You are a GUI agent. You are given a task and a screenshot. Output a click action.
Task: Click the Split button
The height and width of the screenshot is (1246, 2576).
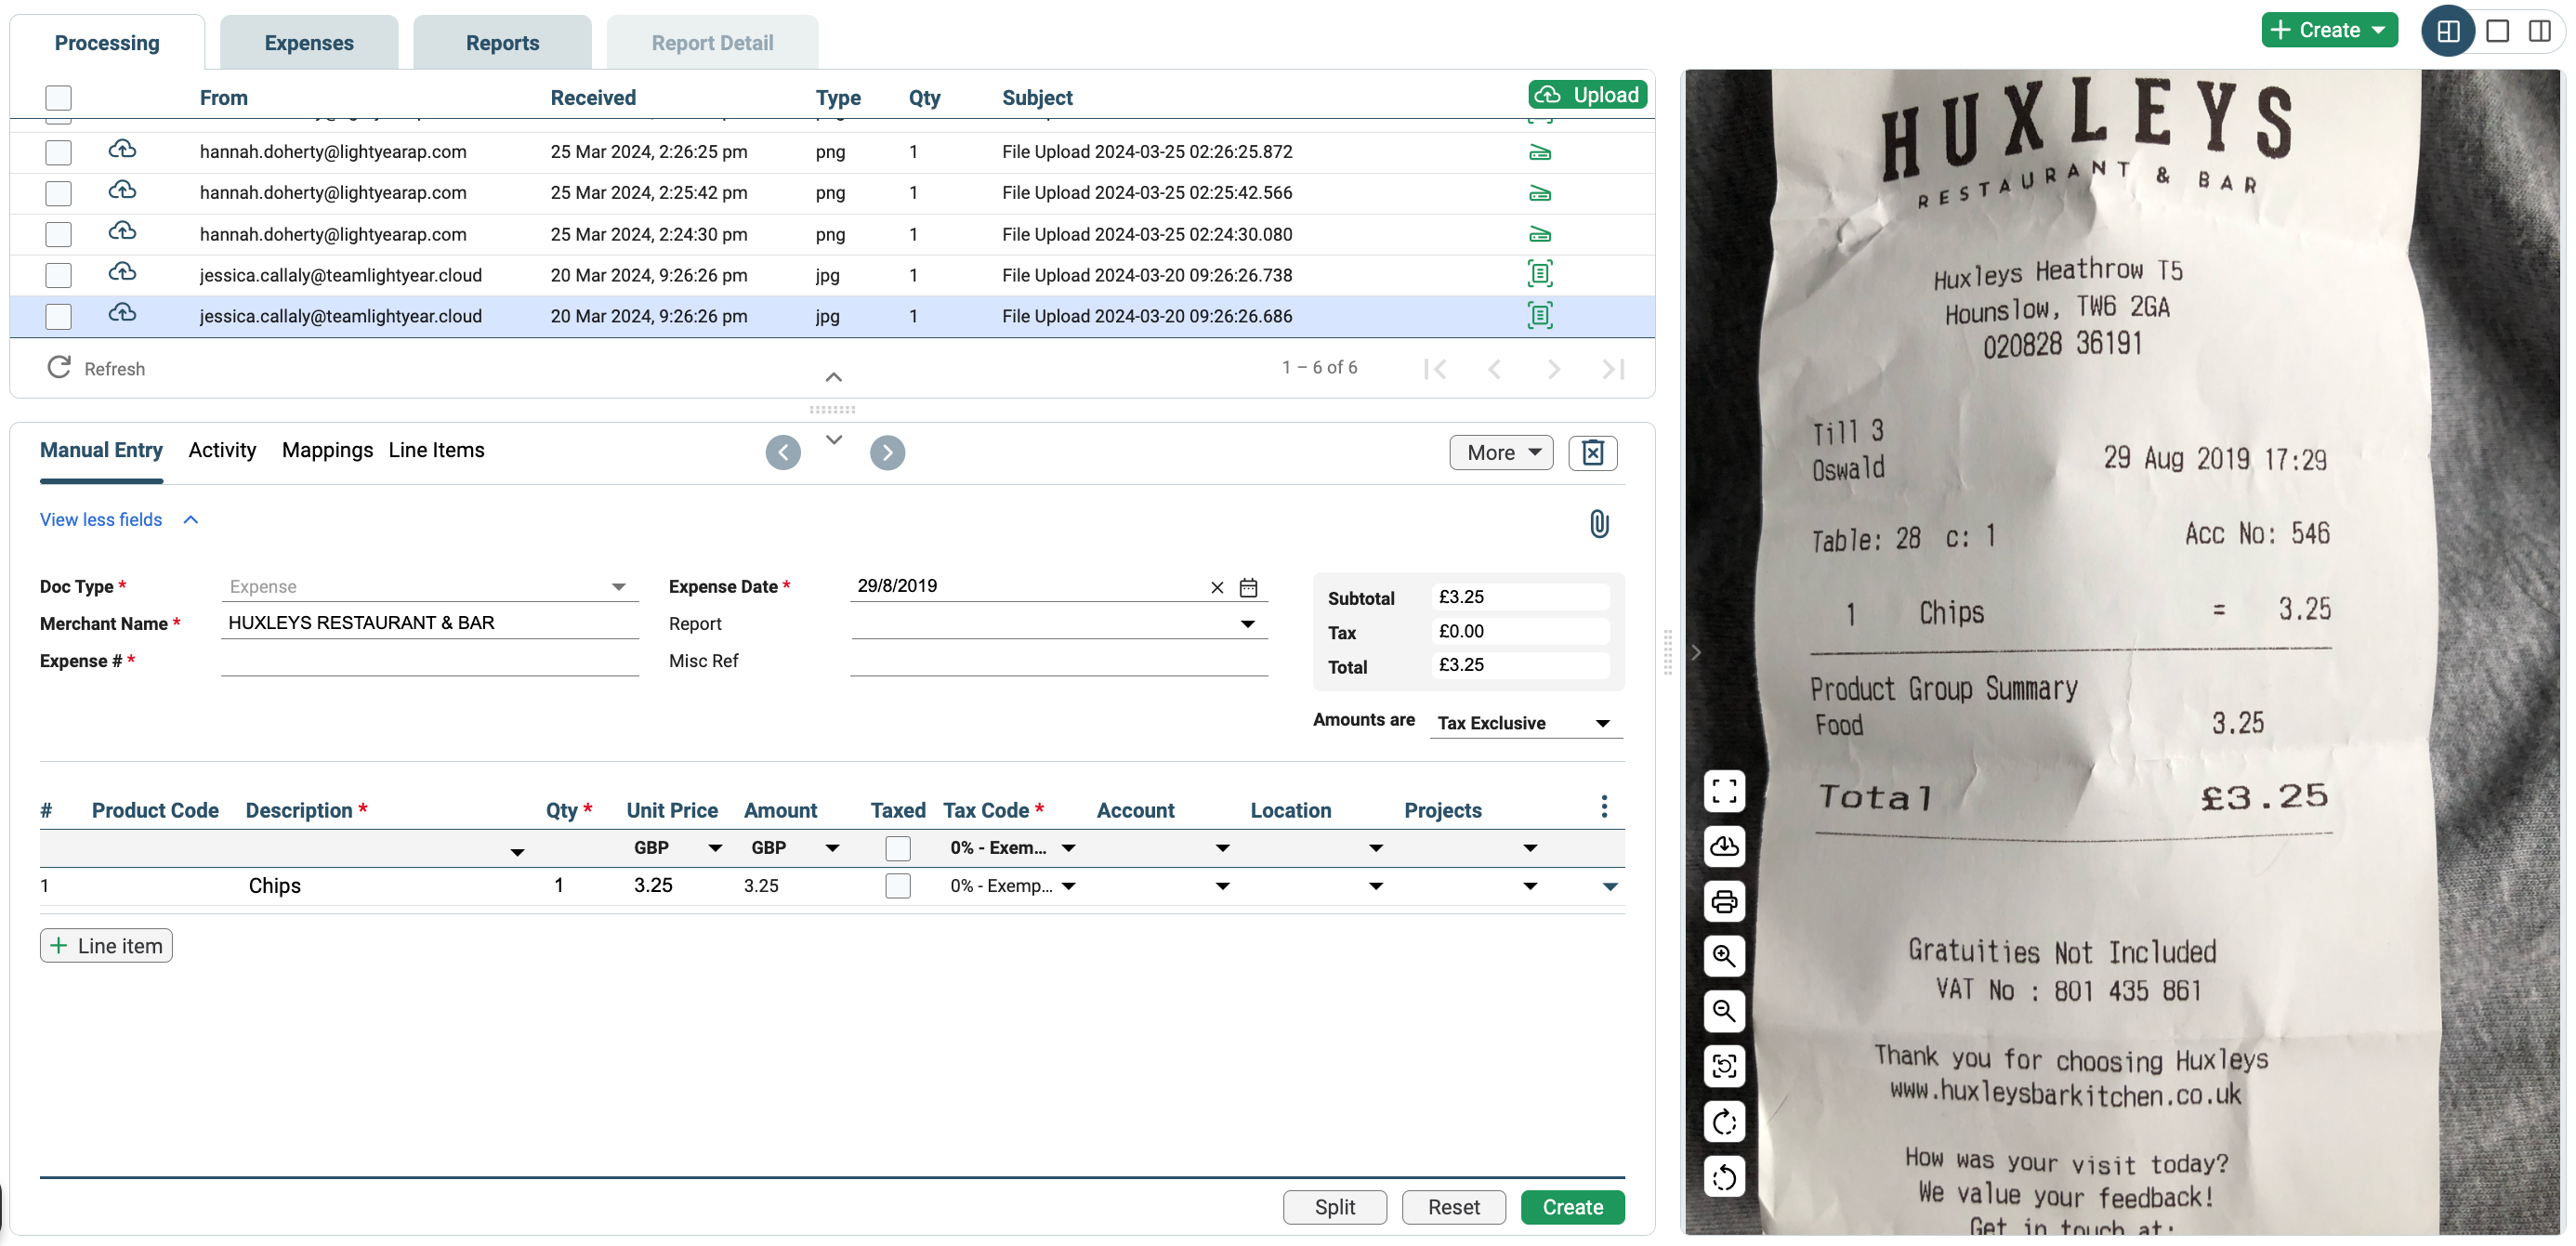(1334, 1207)
